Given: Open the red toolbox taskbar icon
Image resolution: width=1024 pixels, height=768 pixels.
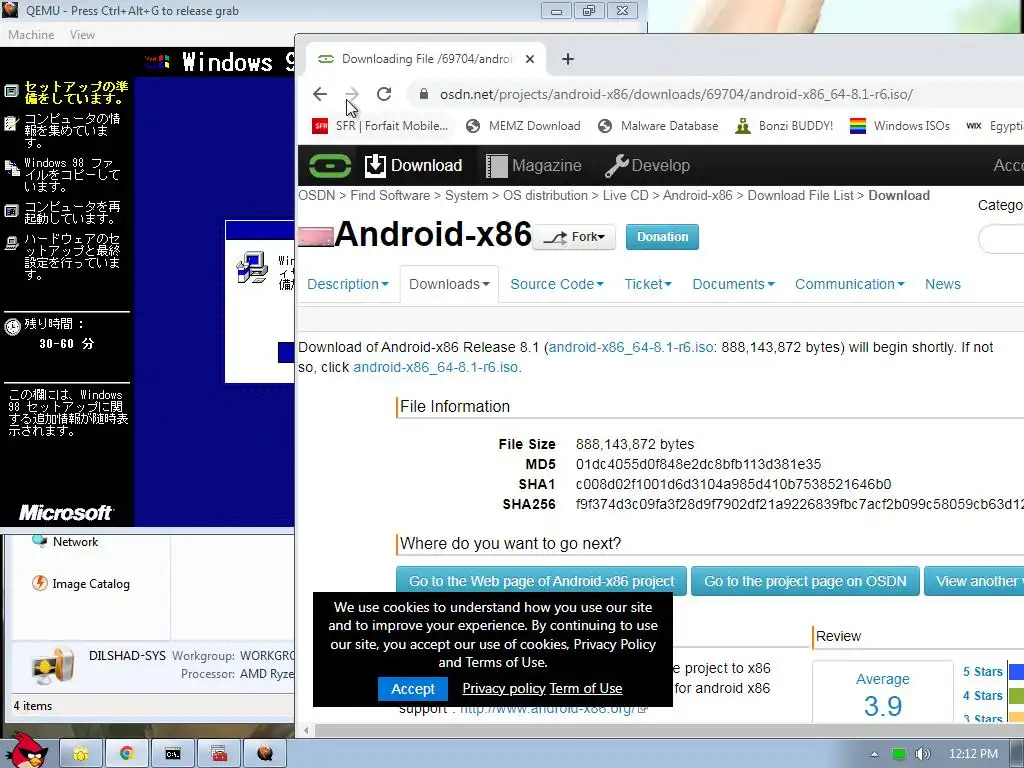Looking at the screenshot, I should click(219, 754).
